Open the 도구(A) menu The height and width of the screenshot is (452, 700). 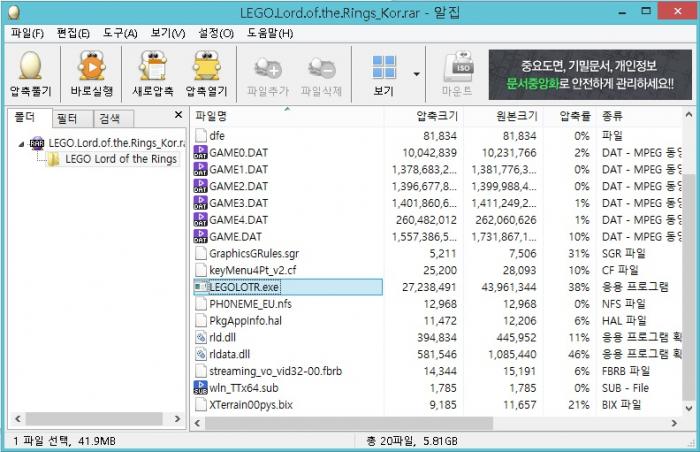120,33
